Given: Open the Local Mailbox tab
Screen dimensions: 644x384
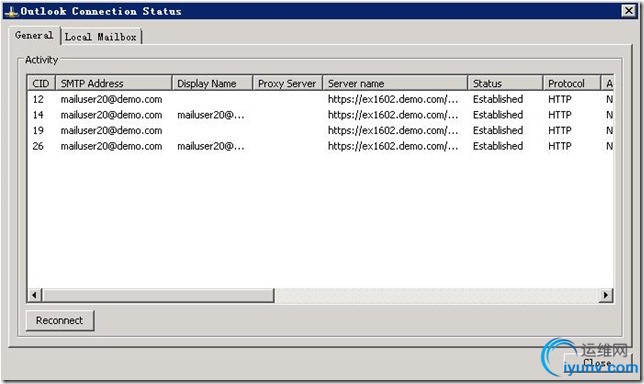Looking at the screenshot, I should point(101,37).
